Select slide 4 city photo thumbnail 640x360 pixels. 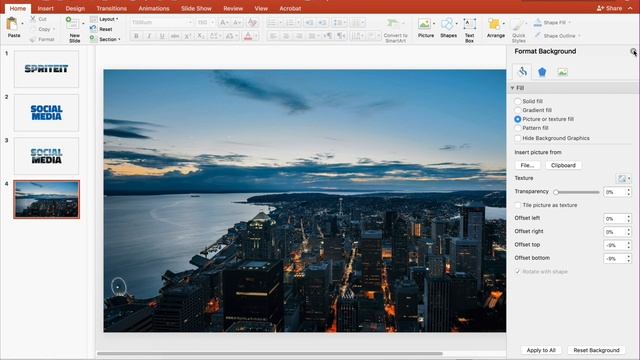[x=46, y=199]
